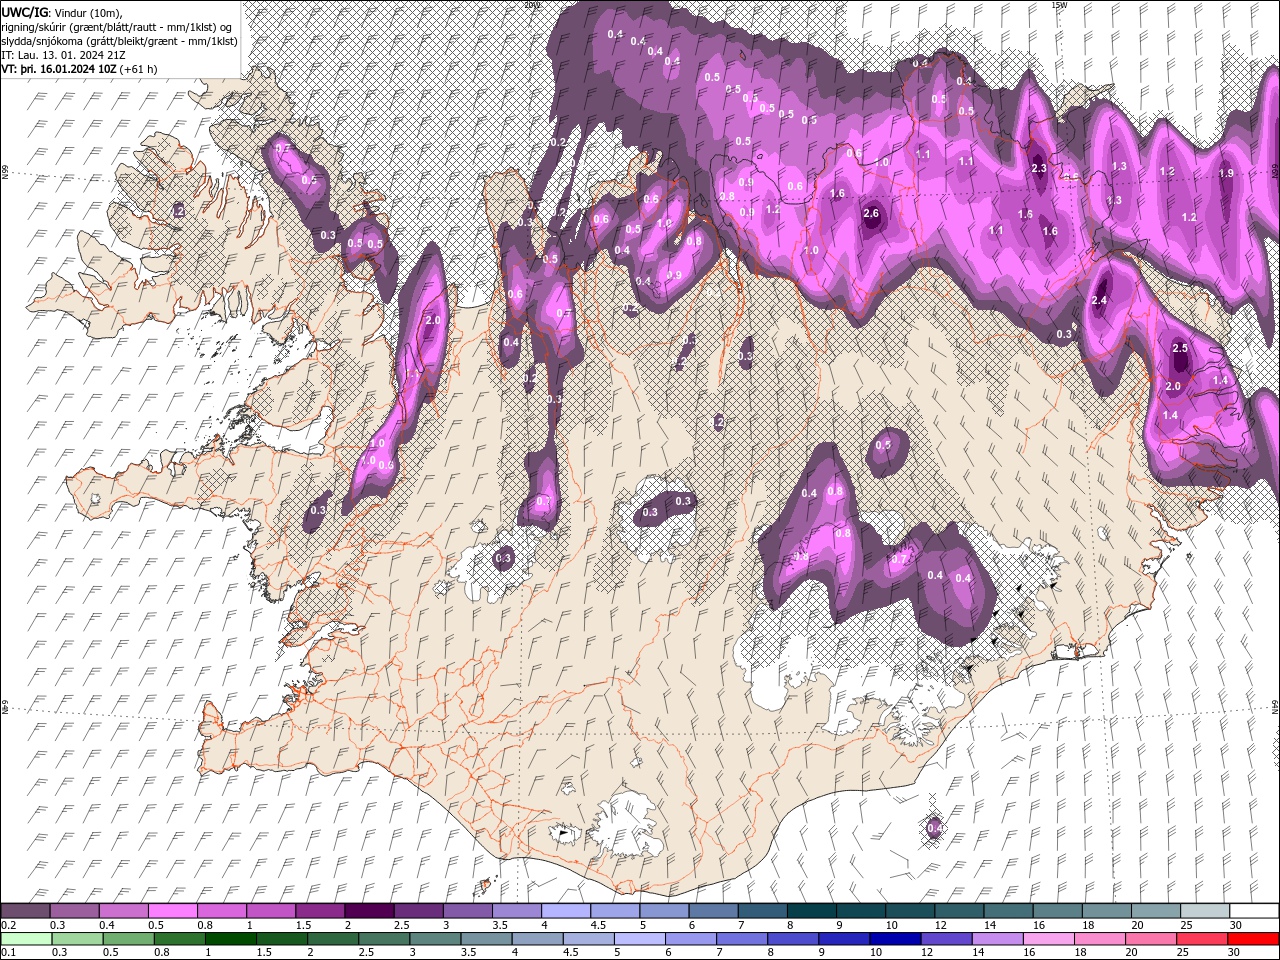Click the 2.5 value on the map in the east
The height and width of the screenshot is (960, 1280).
pyautogui.click(x=1180, y=348)
